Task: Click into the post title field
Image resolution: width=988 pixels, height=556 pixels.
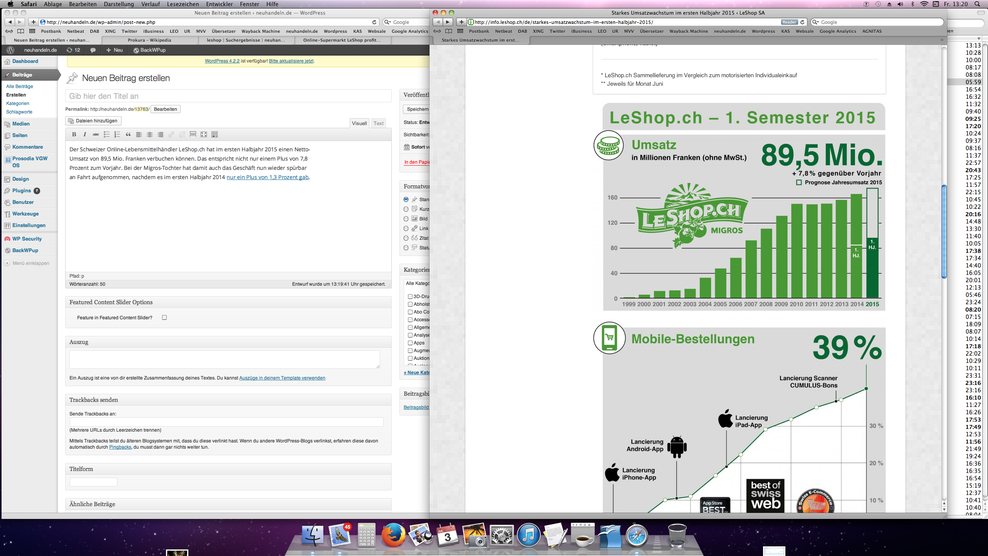Action: click(228, 96)
